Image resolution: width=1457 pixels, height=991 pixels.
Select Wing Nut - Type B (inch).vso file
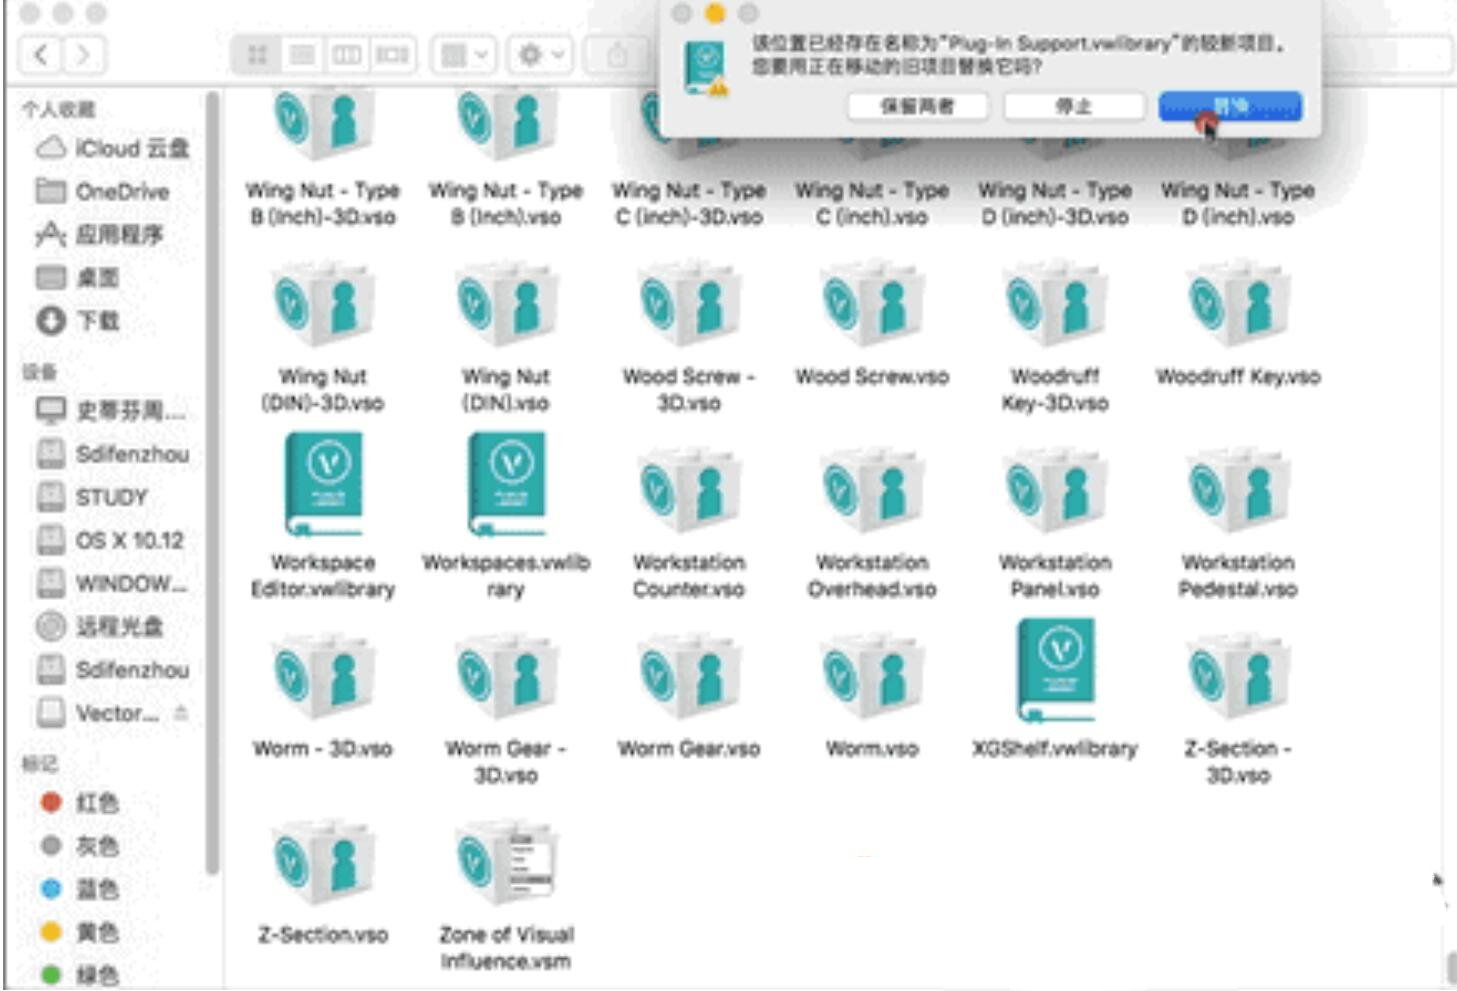pyautogui.click(x=506, y=160)
